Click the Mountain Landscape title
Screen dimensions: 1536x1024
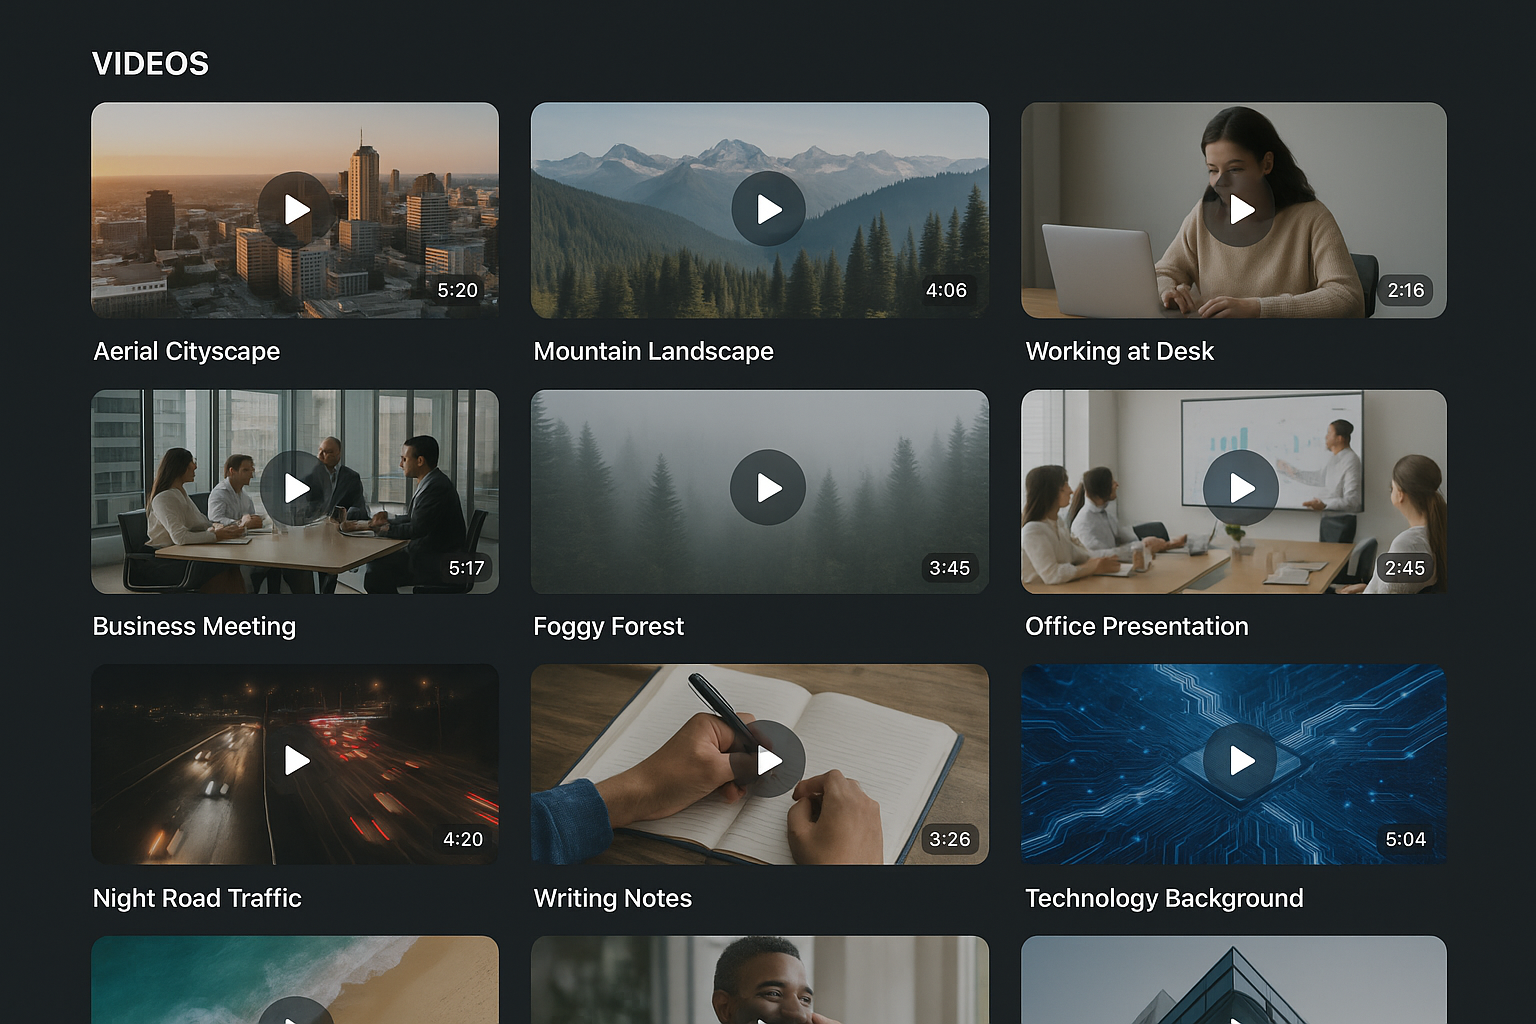(653, 351)
